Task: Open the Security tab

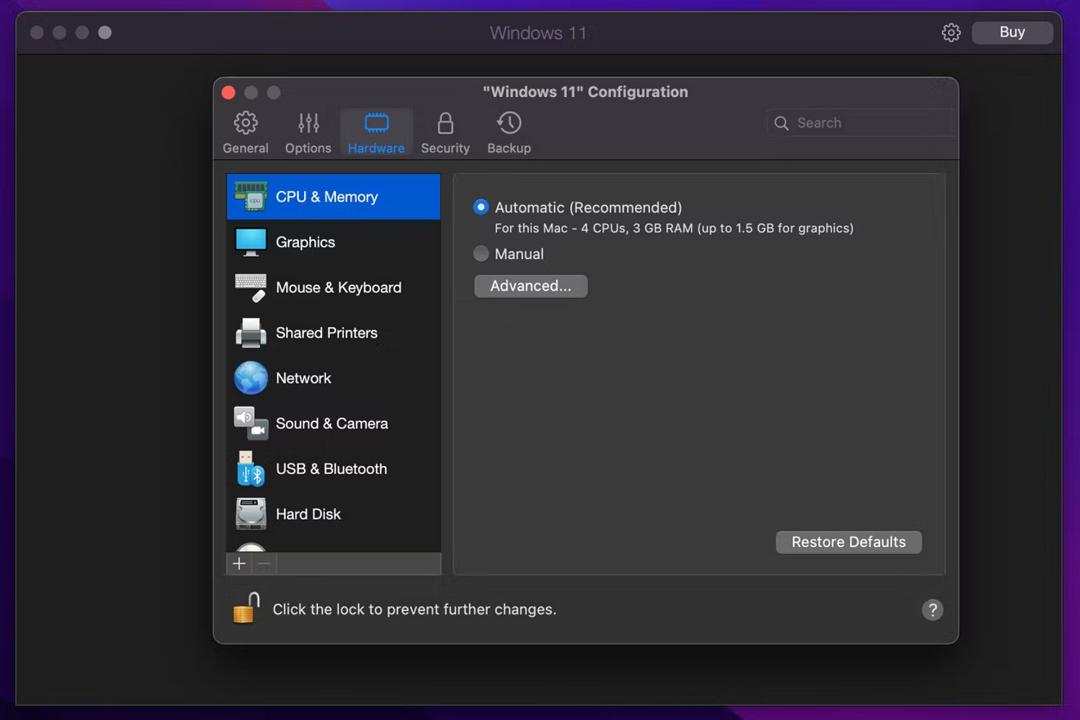Action: [x=445, y=133]
